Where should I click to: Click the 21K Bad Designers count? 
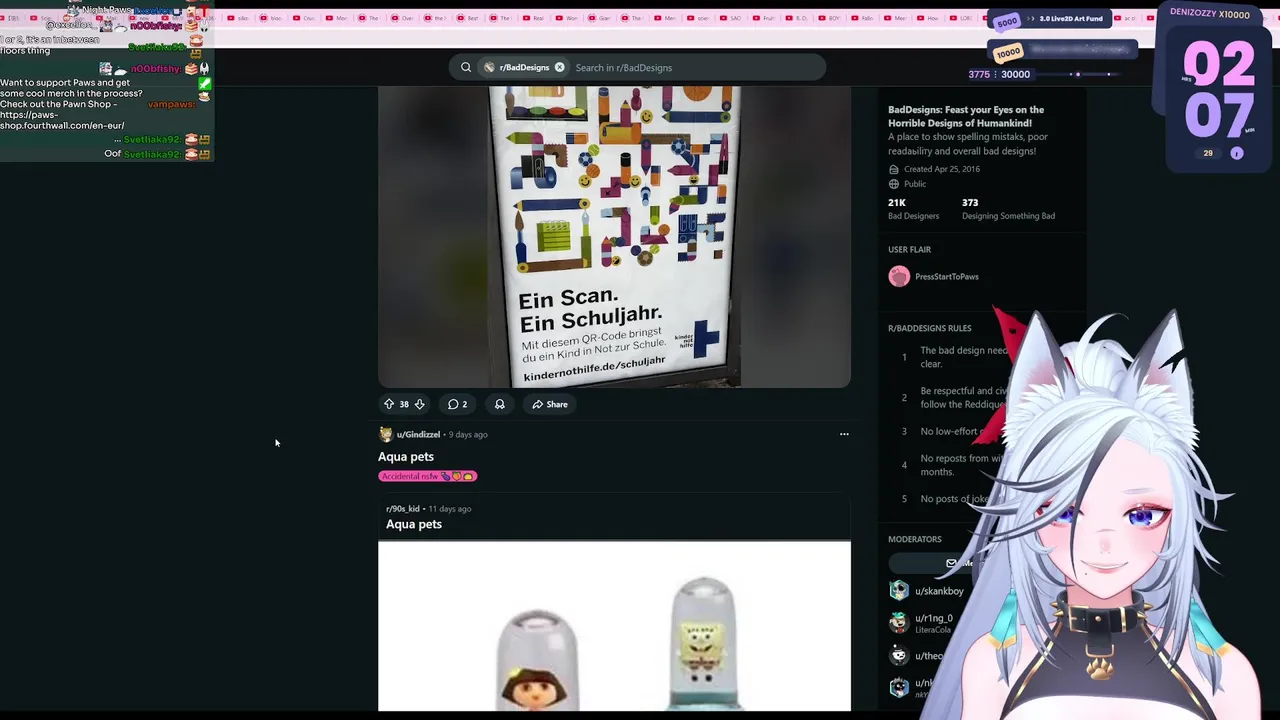tap(913, 208)
